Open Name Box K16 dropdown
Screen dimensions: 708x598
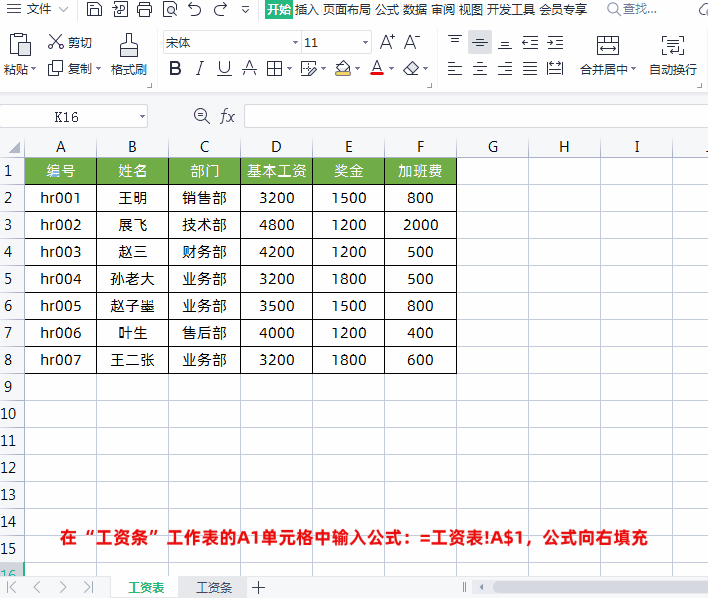coord(142,117)
